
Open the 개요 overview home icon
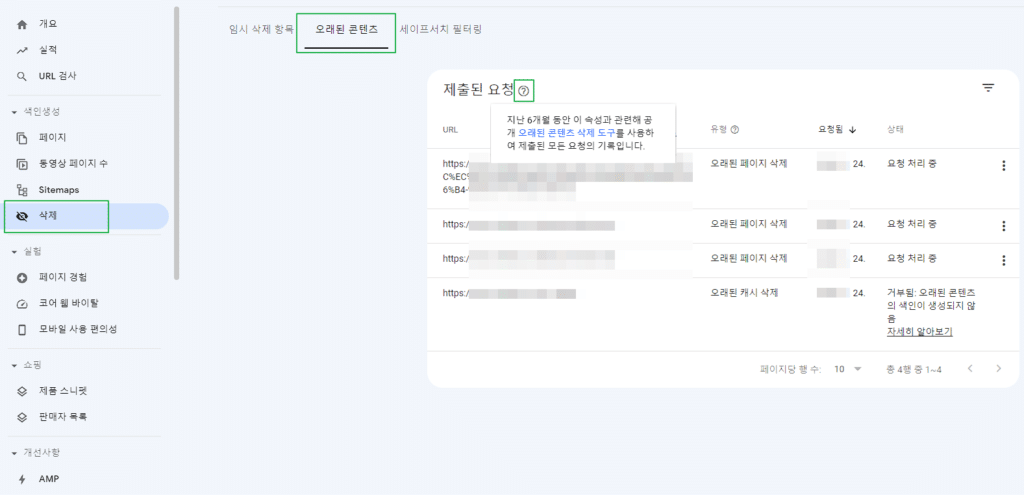(x=22, y=25)
